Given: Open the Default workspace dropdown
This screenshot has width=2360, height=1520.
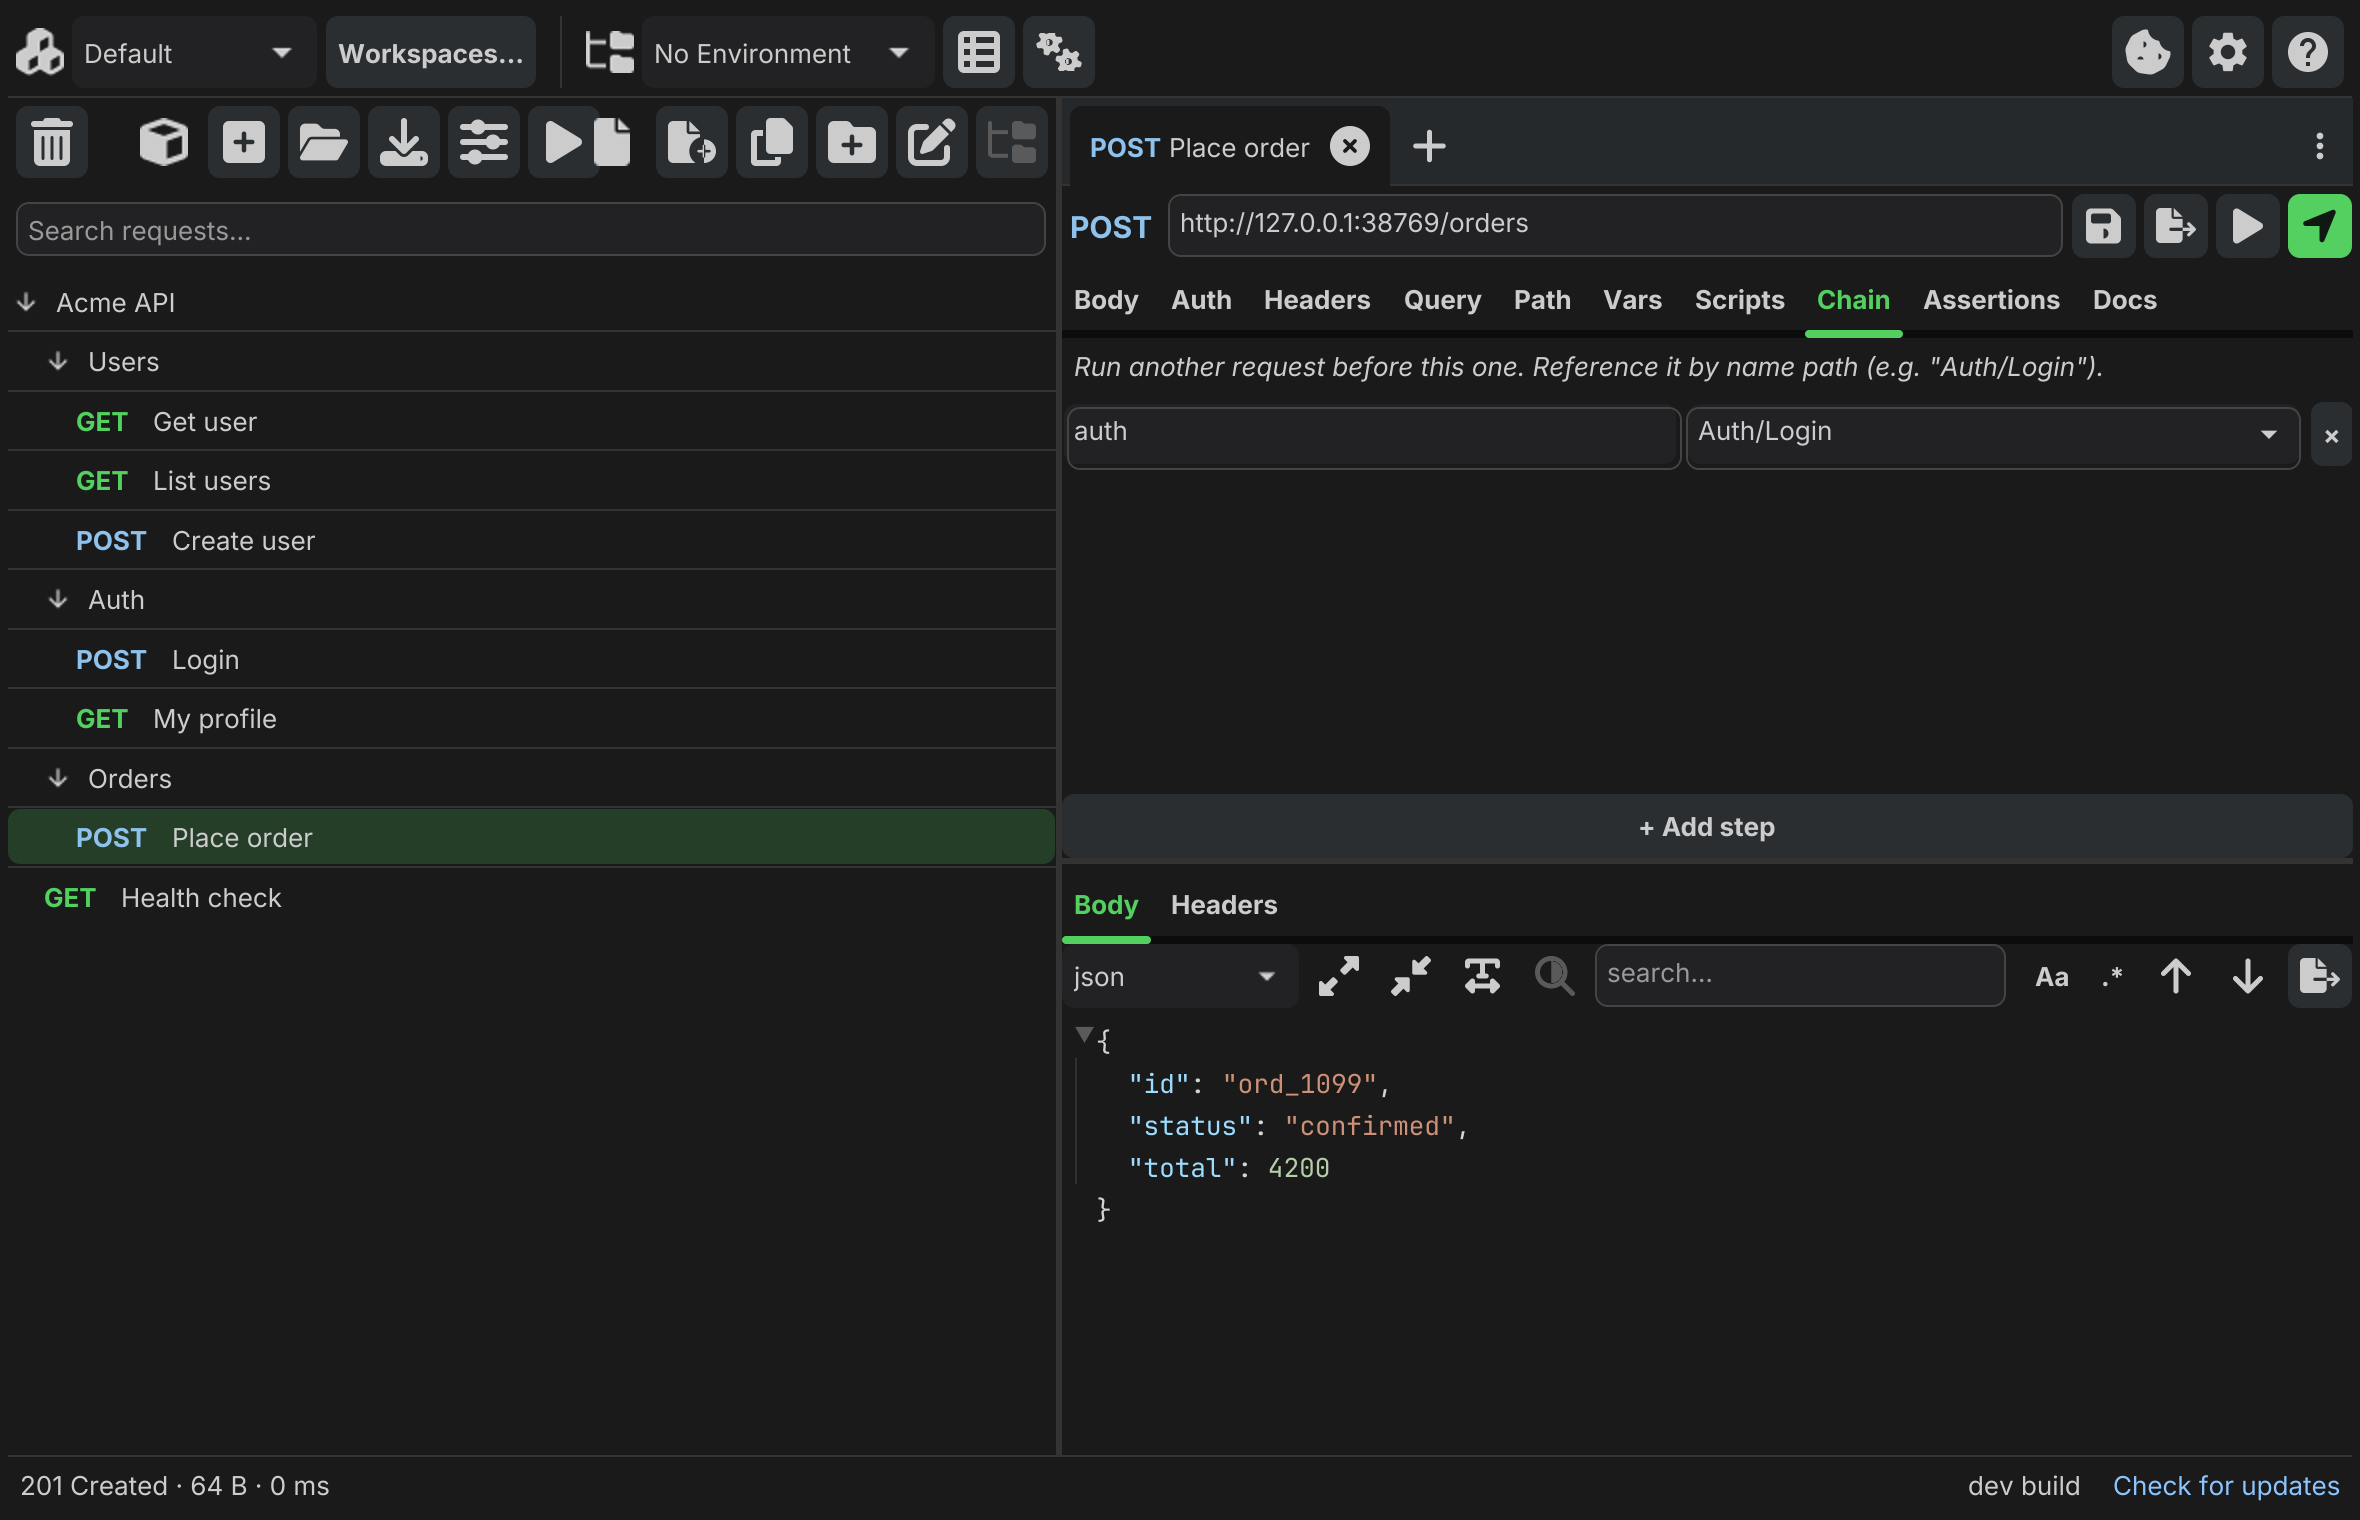Looking at the screenshot, I should pyautogui.click(x=193, y=52).
